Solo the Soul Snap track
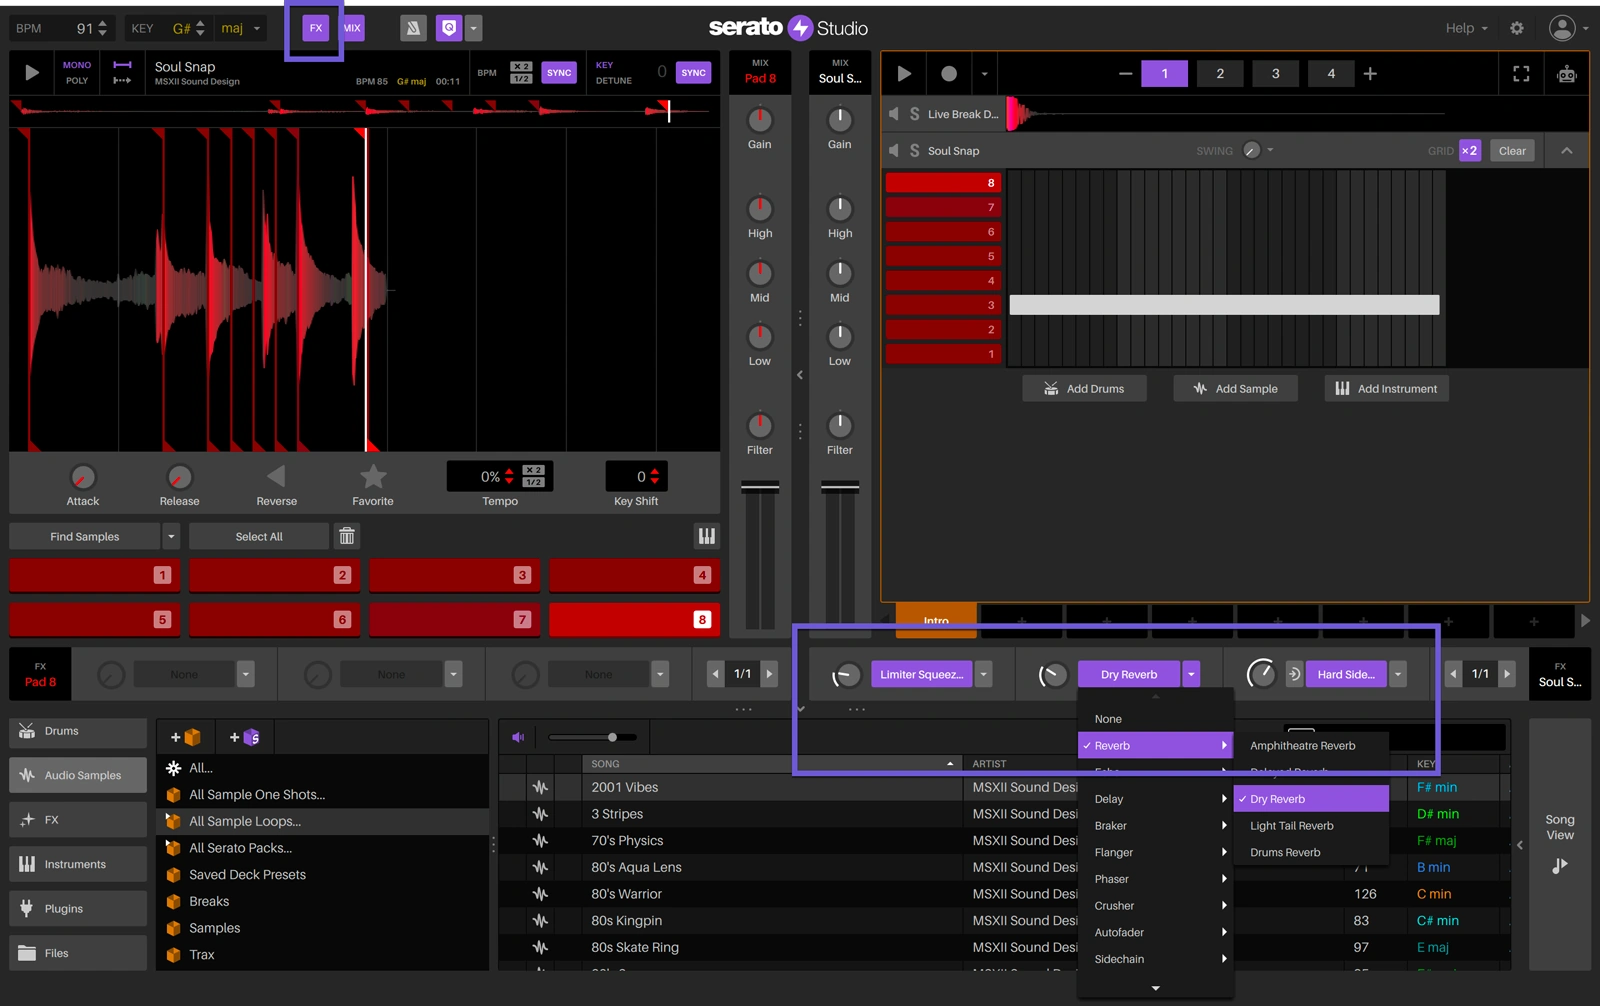 pos(914,150)
